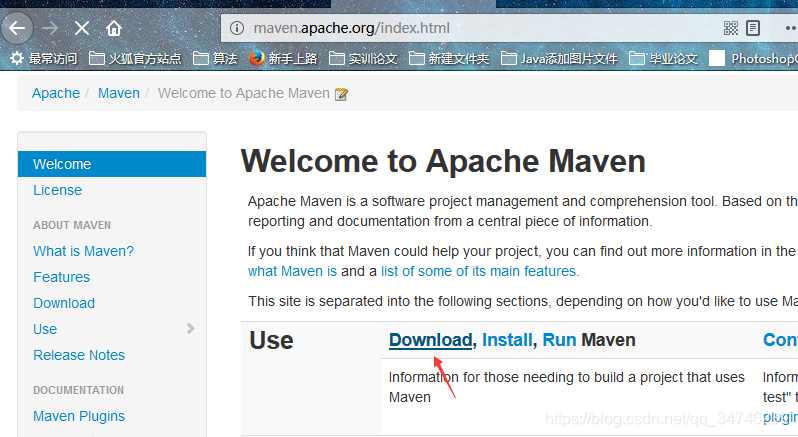Click the forward navigation arrow

click(x=50, y=28)
